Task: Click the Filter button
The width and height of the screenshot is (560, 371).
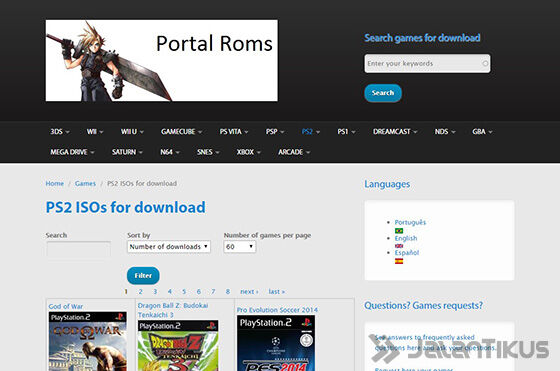Action: click(x=143, y=276)
